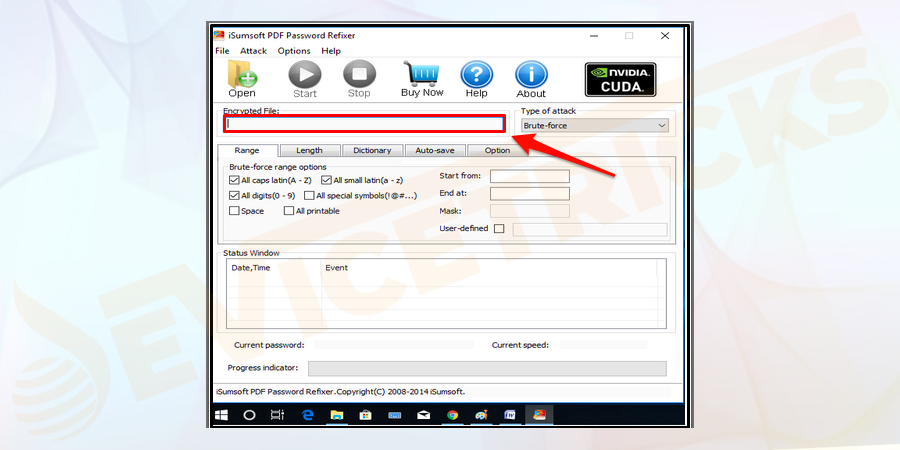
Task: Switch to the Auto-save tab
Action: [435, 150]
